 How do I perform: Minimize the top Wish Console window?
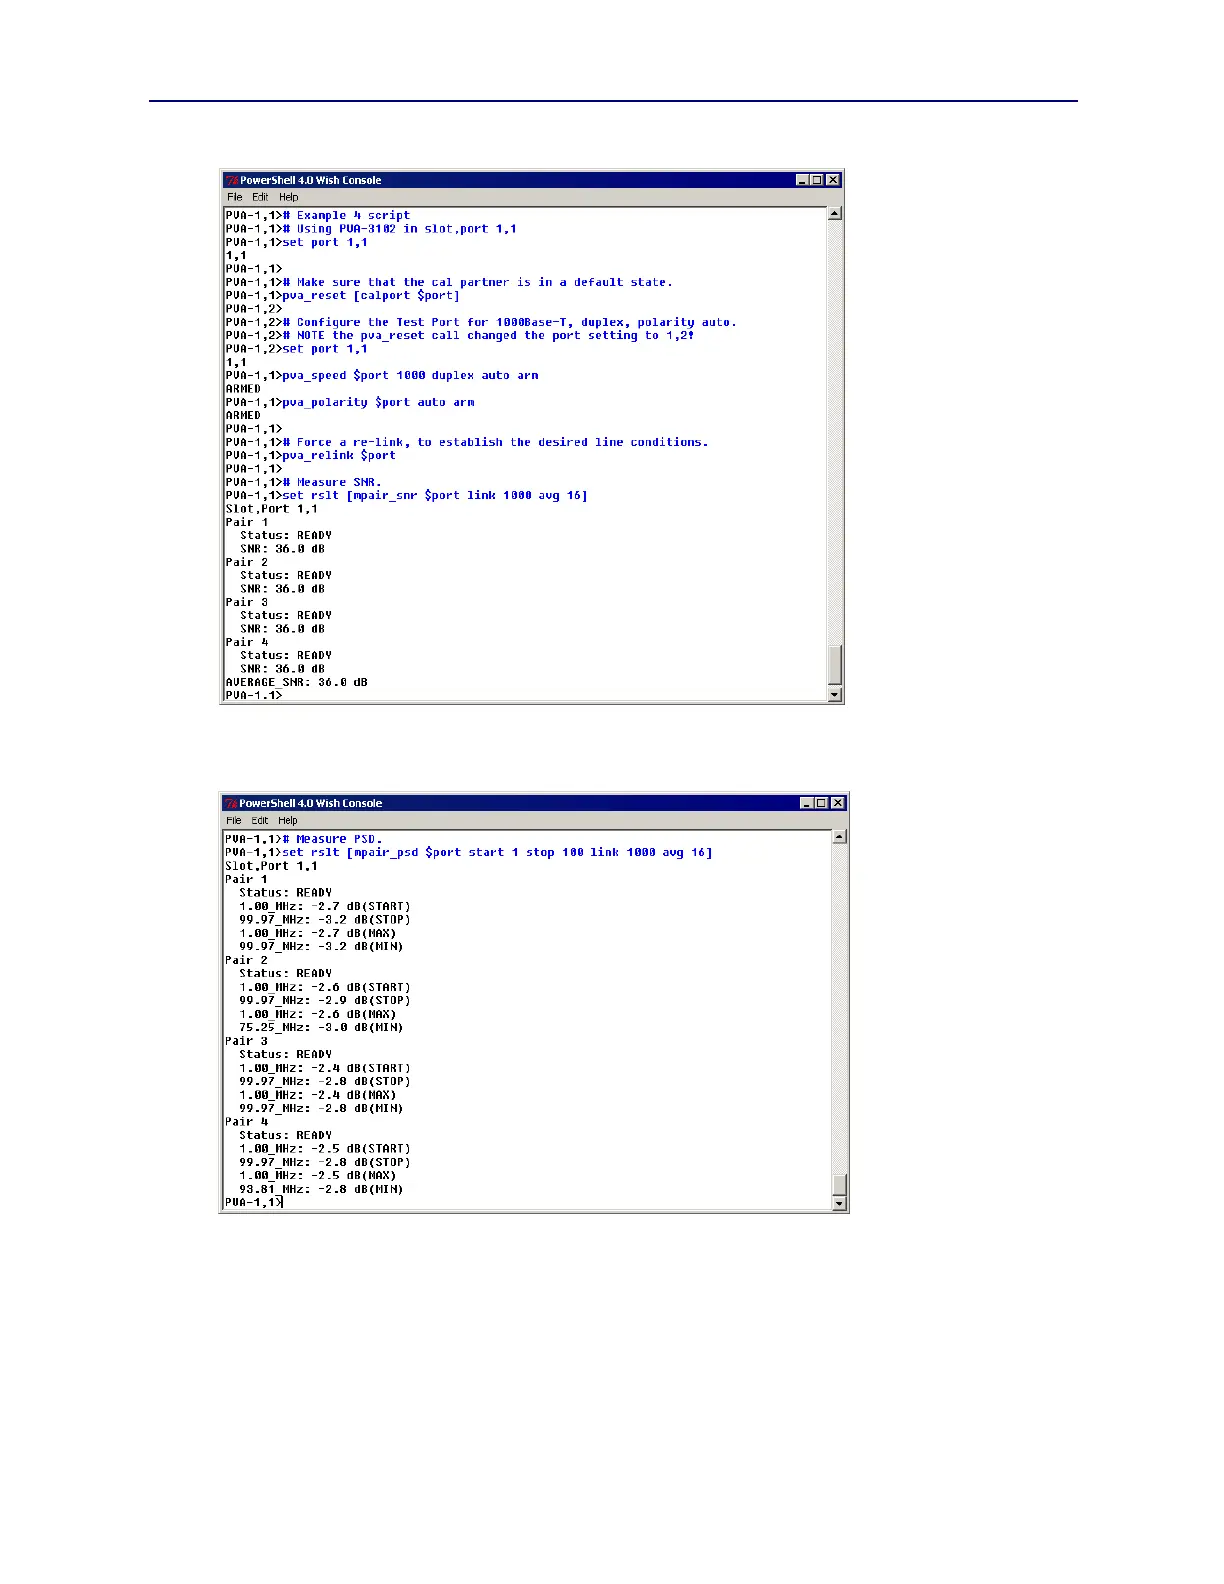[802, 180]
